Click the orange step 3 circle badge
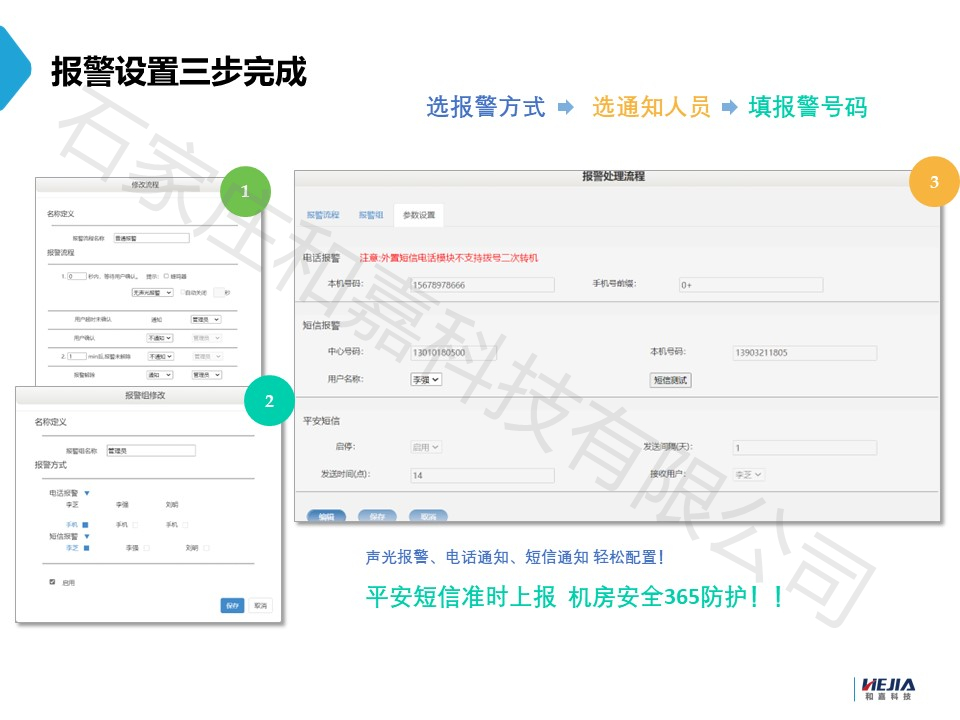The height and width of the screenshot is (720, 960). [x=934, y=182]
